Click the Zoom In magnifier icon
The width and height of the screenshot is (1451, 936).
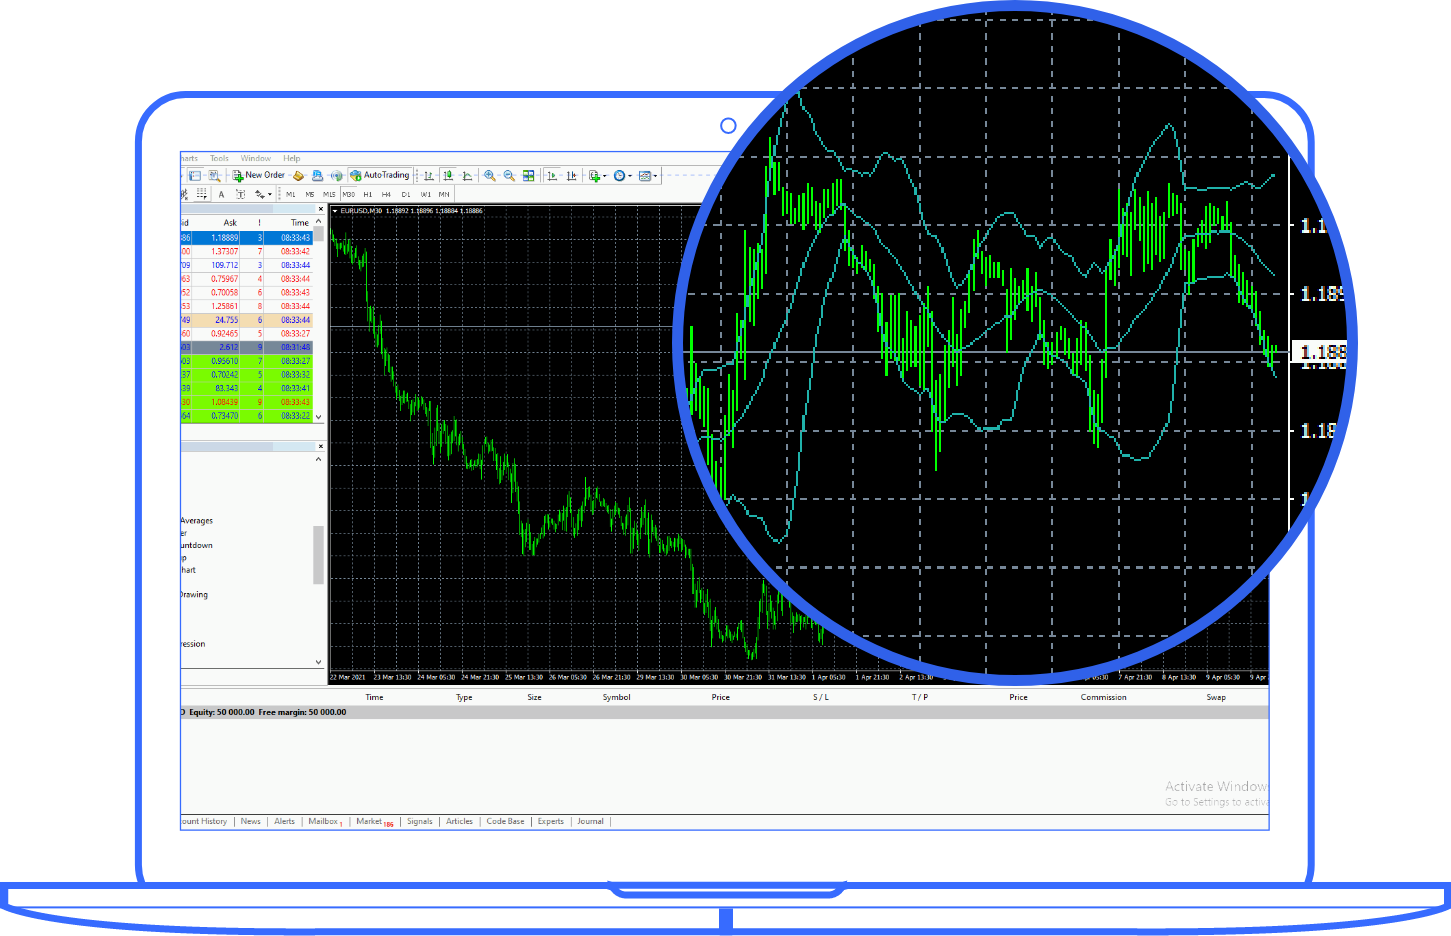coord(490,175)
